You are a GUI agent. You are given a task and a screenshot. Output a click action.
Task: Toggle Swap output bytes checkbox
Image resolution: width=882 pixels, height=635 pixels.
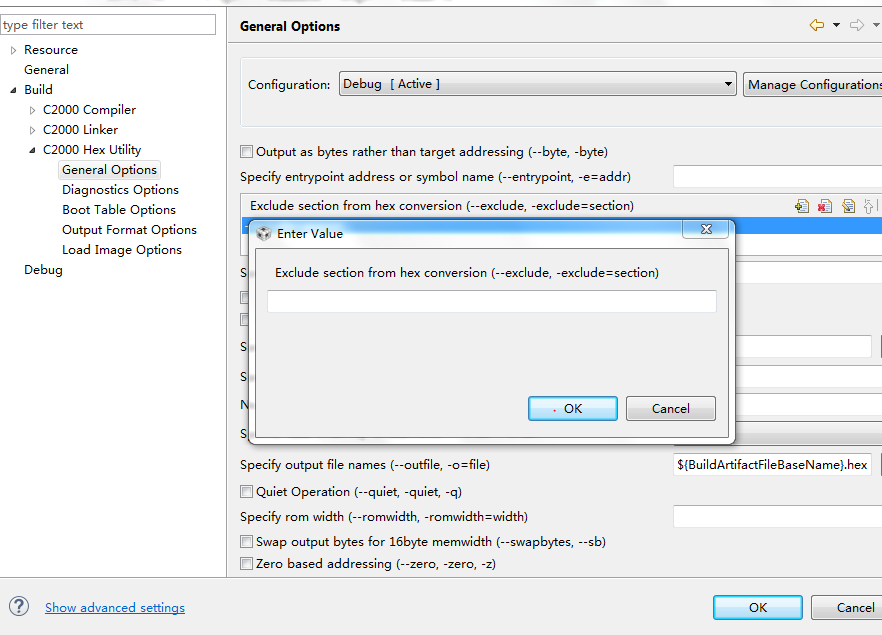point(246,542)
